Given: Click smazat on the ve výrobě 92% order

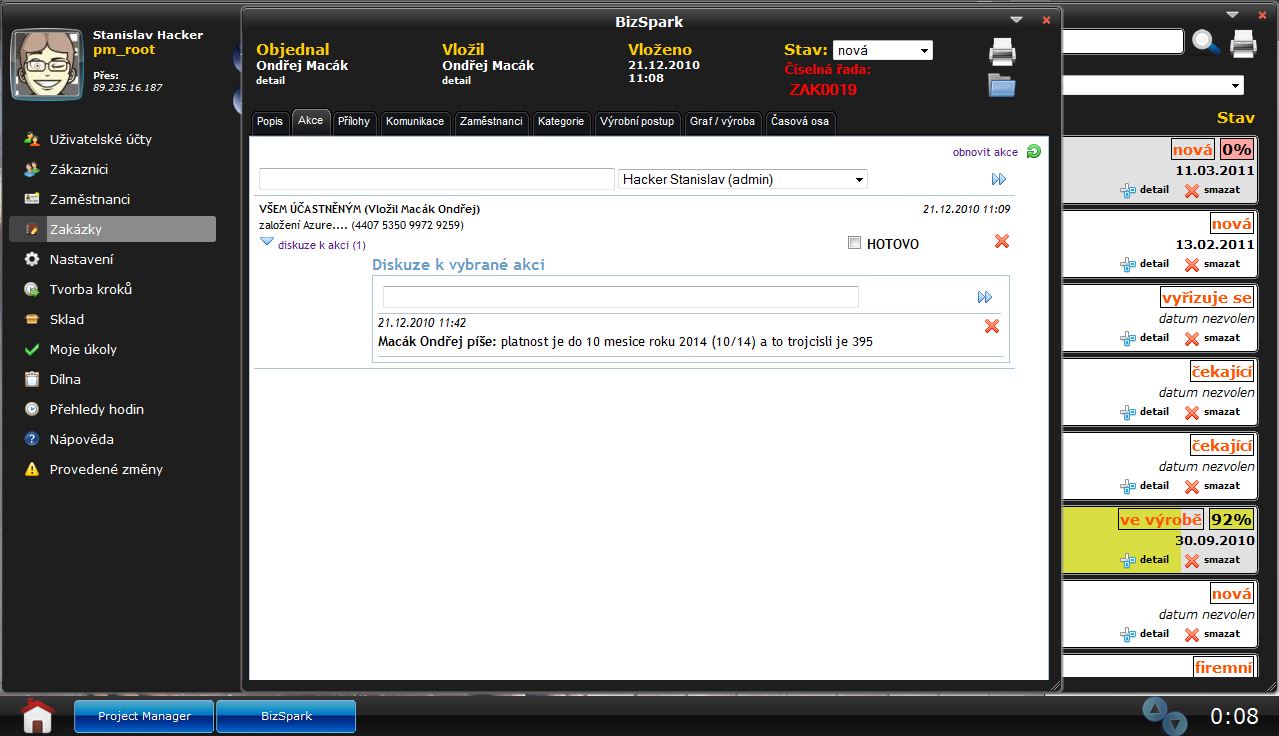Looking at the screenshot, I should point(1212,560).
